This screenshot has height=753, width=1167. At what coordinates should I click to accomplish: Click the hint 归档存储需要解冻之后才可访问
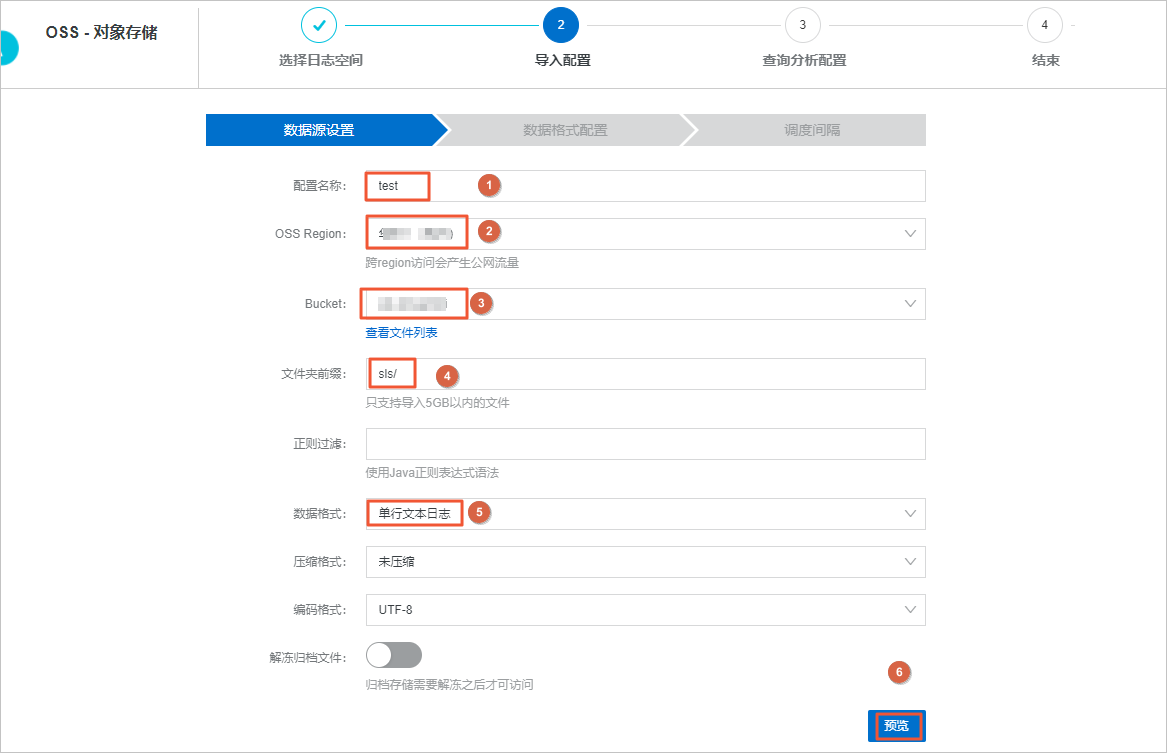(x=449, y=685)
